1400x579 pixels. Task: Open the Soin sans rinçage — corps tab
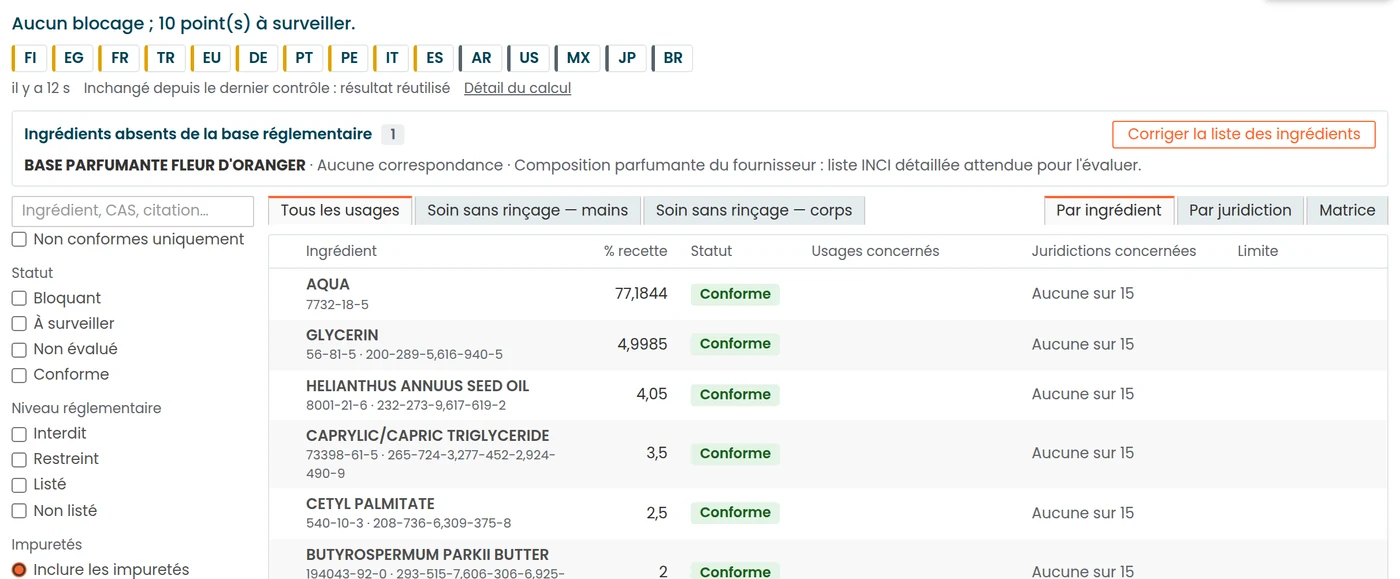point(754,210)
